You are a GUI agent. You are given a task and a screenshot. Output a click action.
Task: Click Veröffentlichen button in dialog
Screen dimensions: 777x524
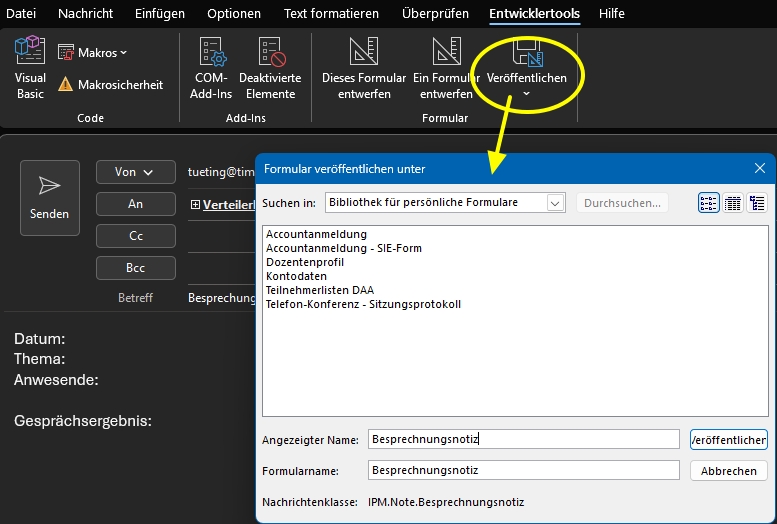[728, 440]
